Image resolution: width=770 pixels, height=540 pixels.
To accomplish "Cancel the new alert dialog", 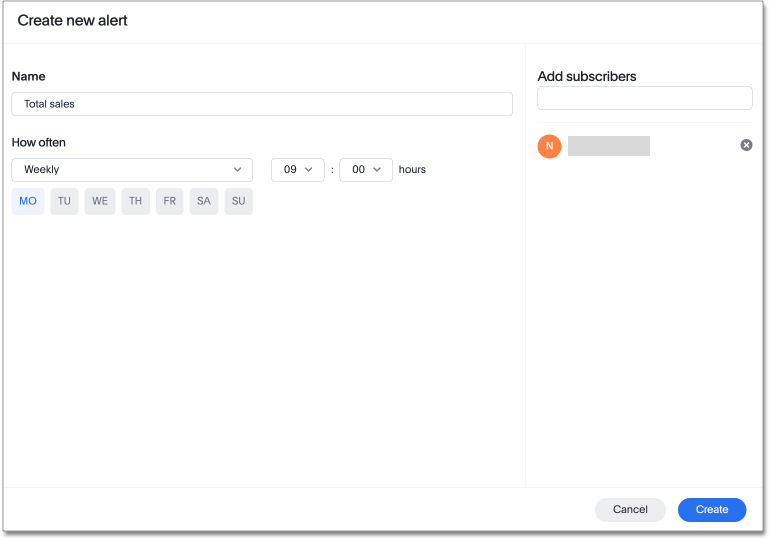I will point(630,510).
